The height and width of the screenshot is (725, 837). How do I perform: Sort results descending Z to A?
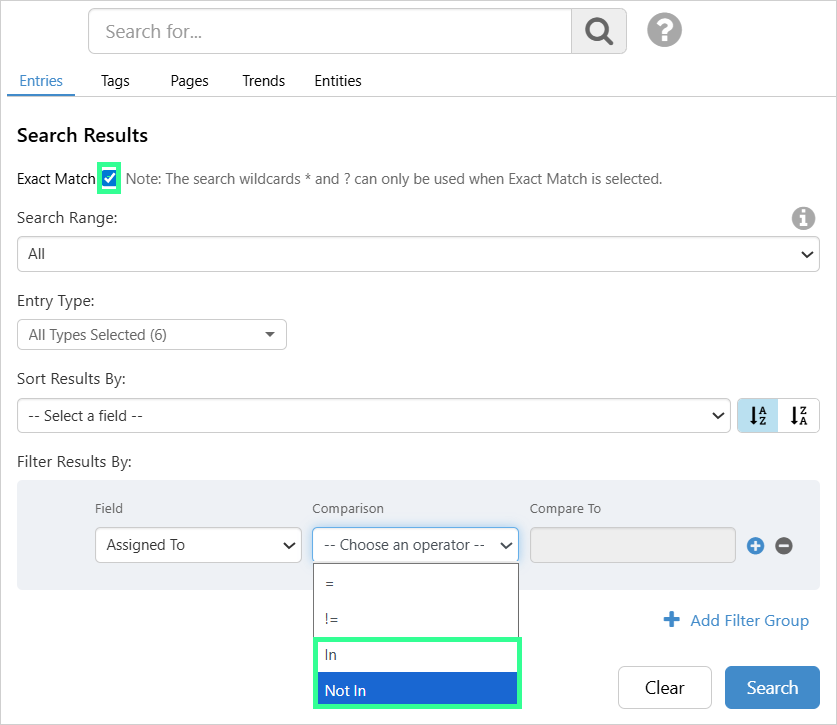pyautogui.click(x=798, y=416)
